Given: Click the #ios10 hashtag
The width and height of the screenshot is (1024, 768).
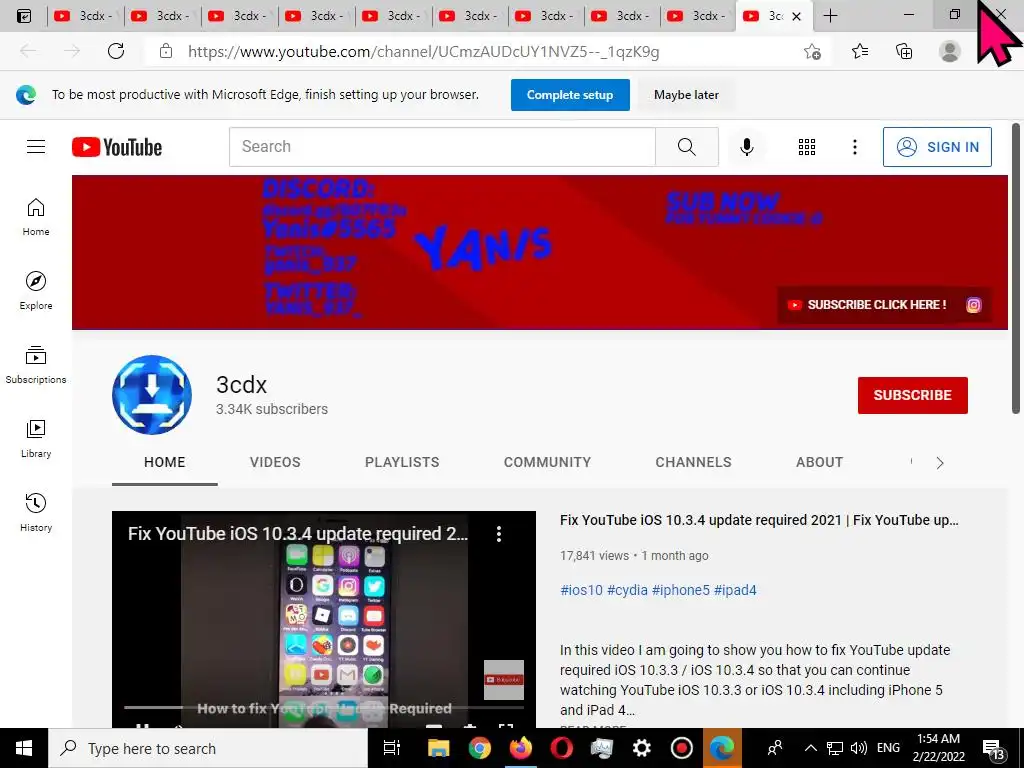Looking at the screenshot, I should [x=581, y=590].
